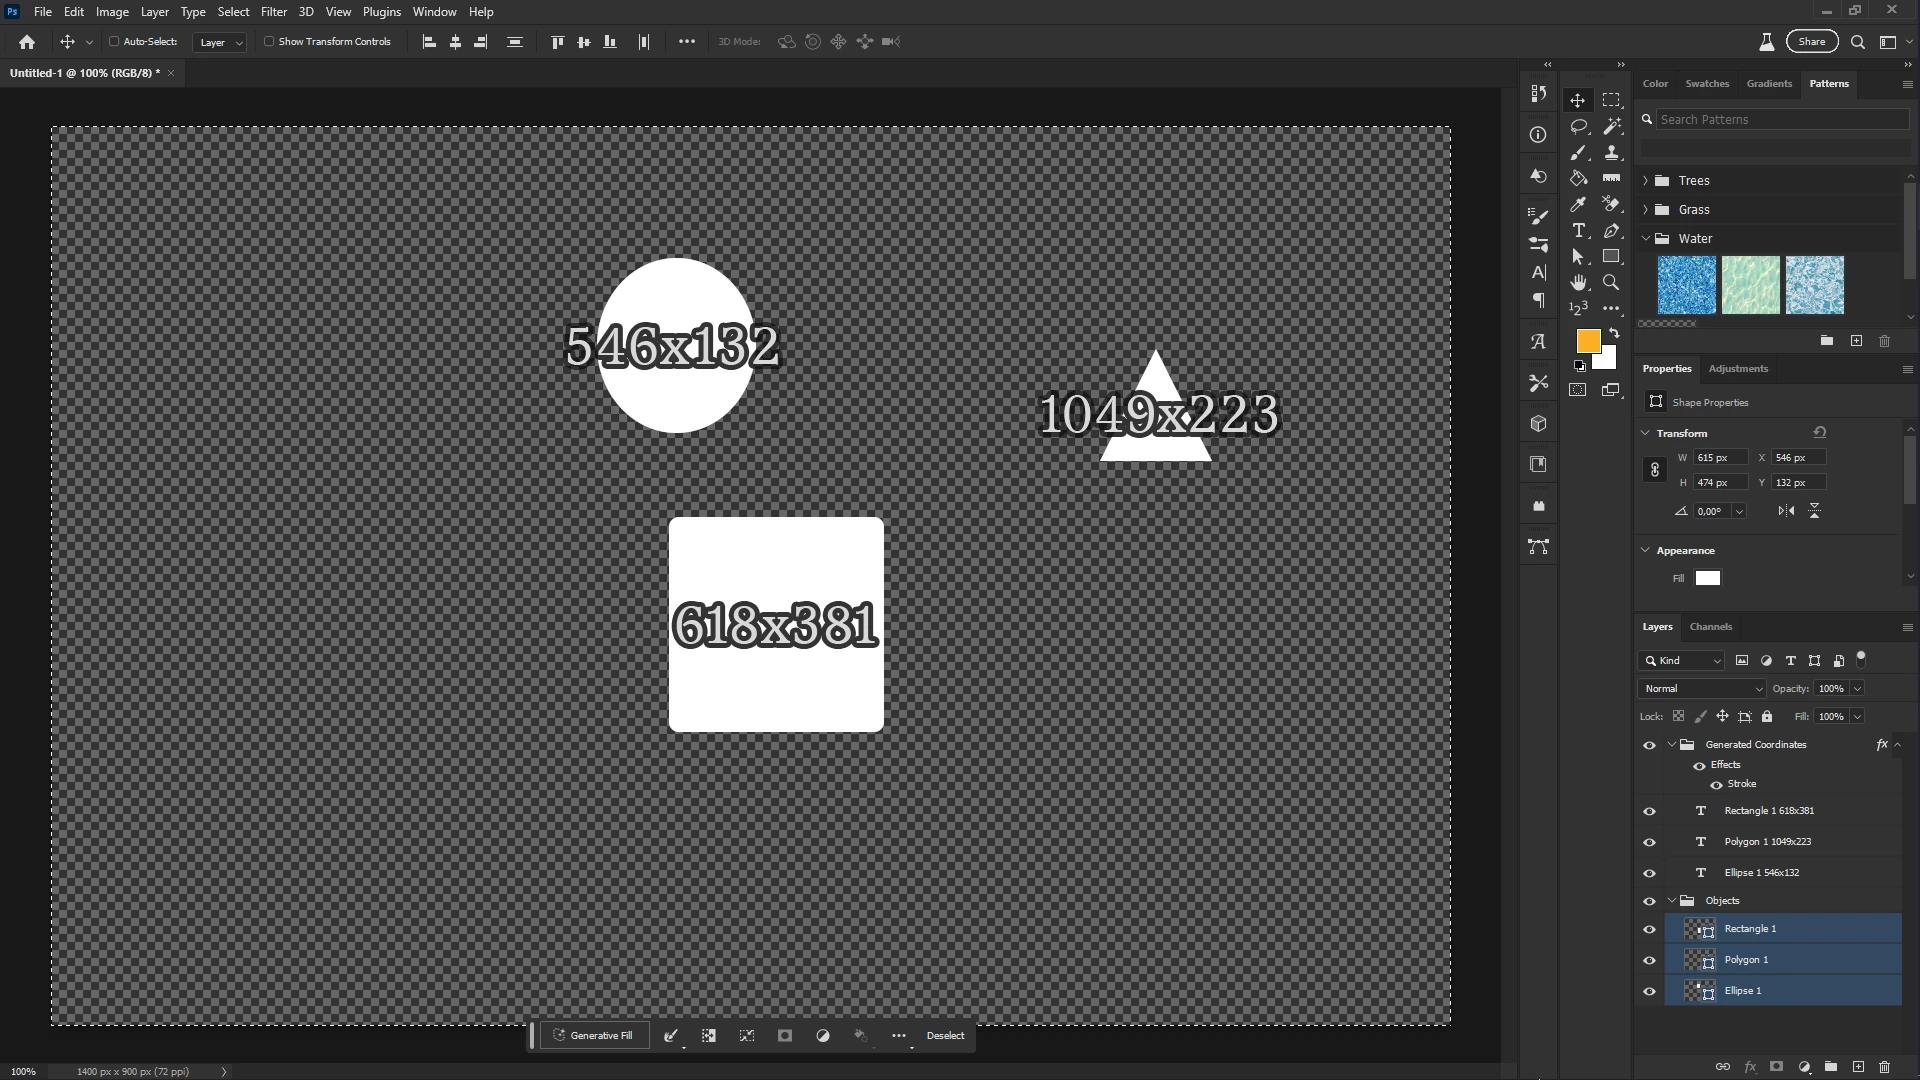Viewport: 1920px width, 1080px height.
Task: Expand the Trees pattern folder
Action: point(1646,181)
